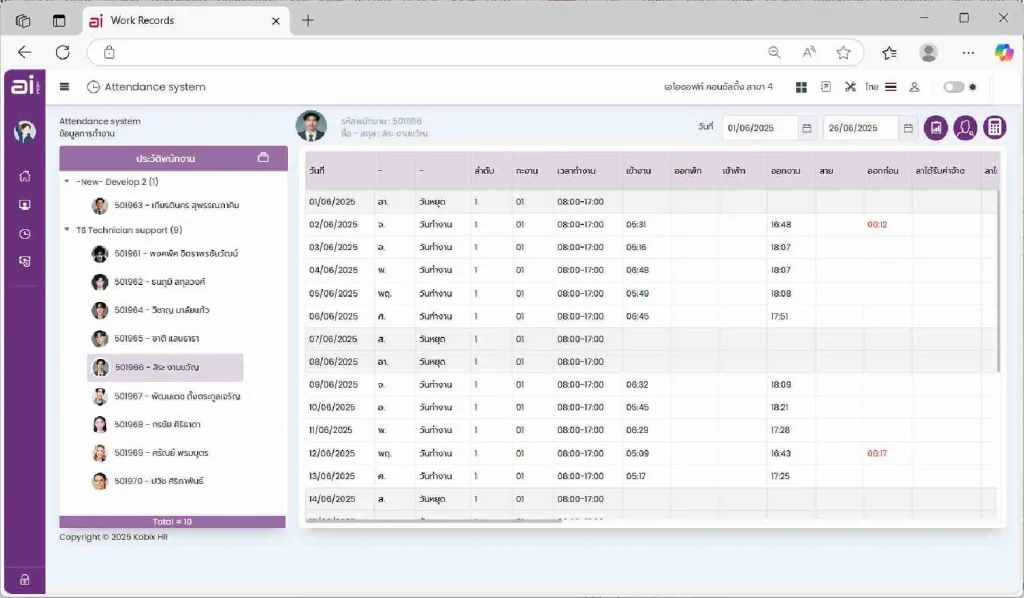Click the lock icon at sidebar bottom
This screenshot has height=598, width=1024.
click(24, 579)
